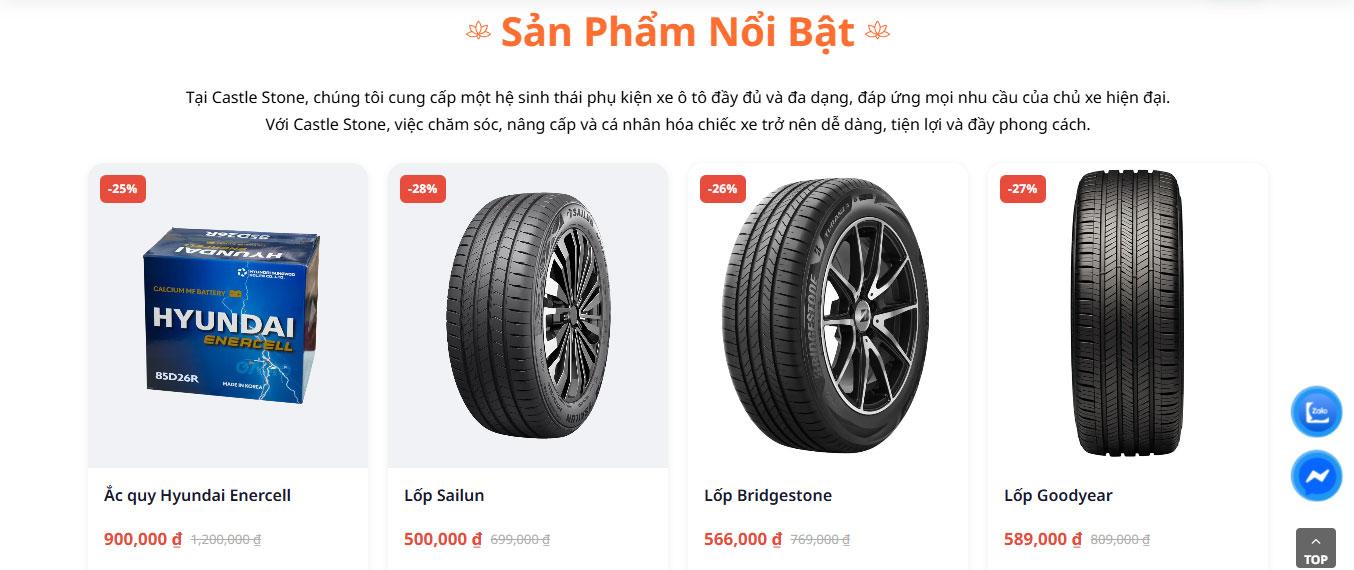Click the Sản Phẩm Nổi Bật heading

[x=677, y=32]
